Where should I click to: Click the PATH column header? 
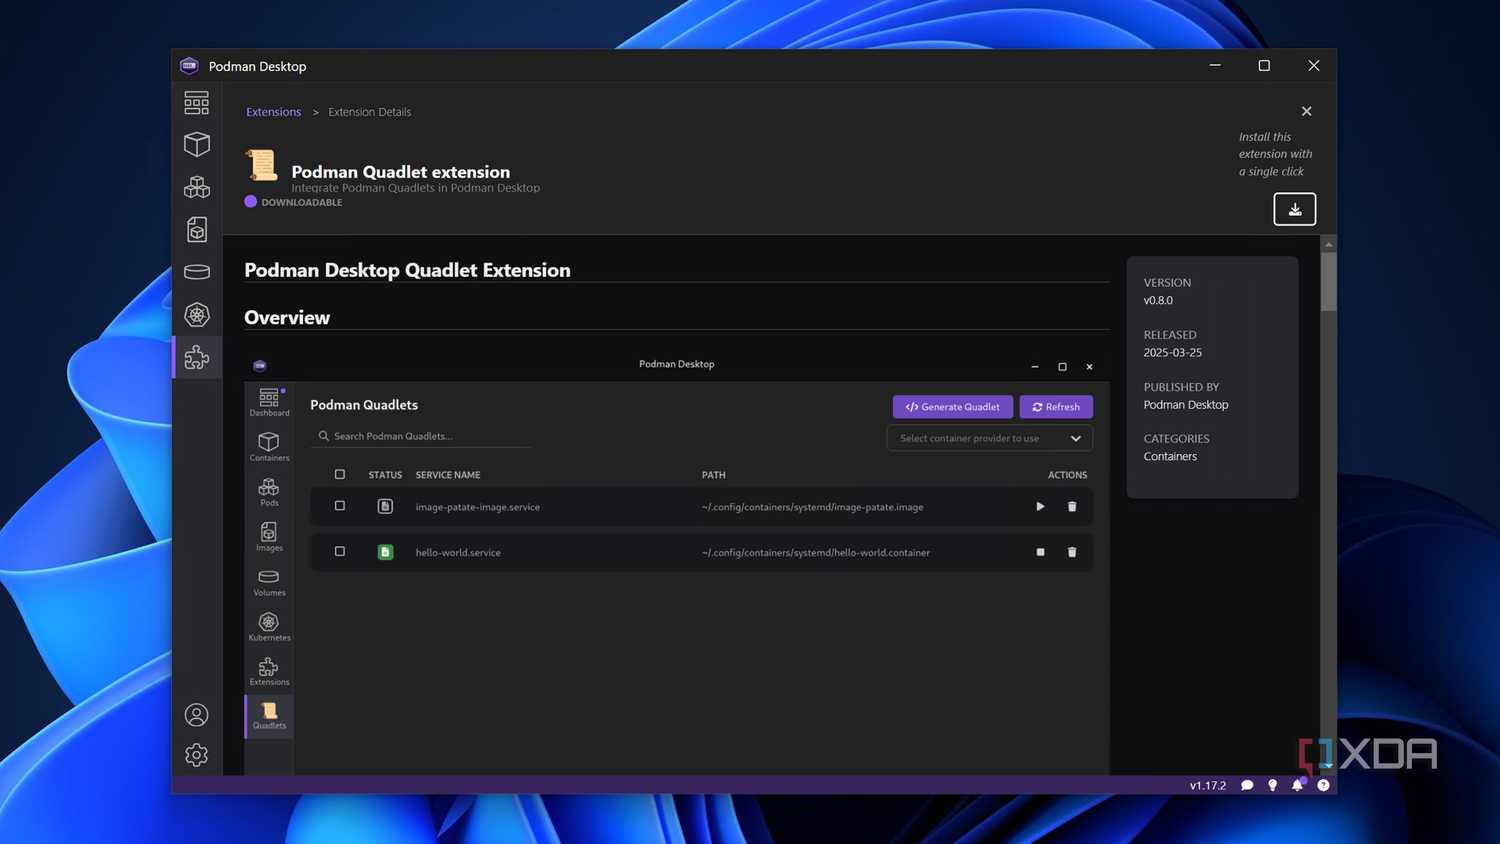[713, 475]
